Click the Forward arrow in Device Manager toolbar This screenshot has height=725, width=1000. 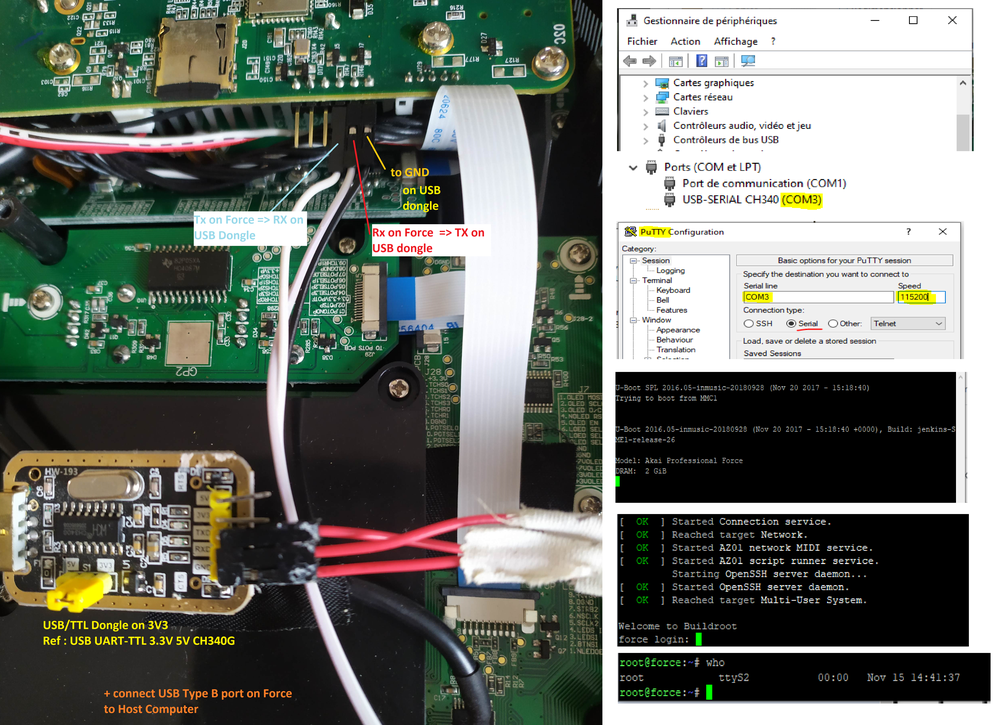(x=651, y=61)
